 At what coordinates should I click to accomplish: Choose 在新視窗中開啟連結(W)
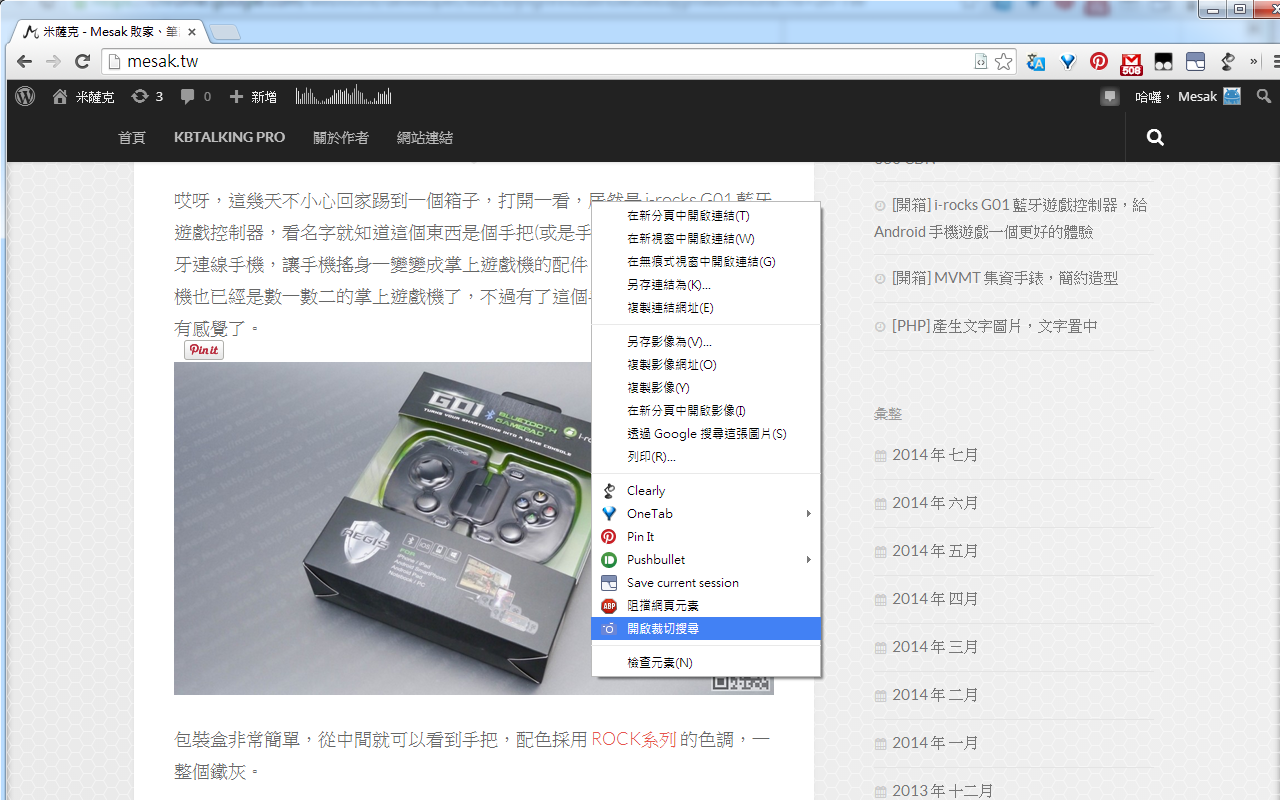click(706, 238)
